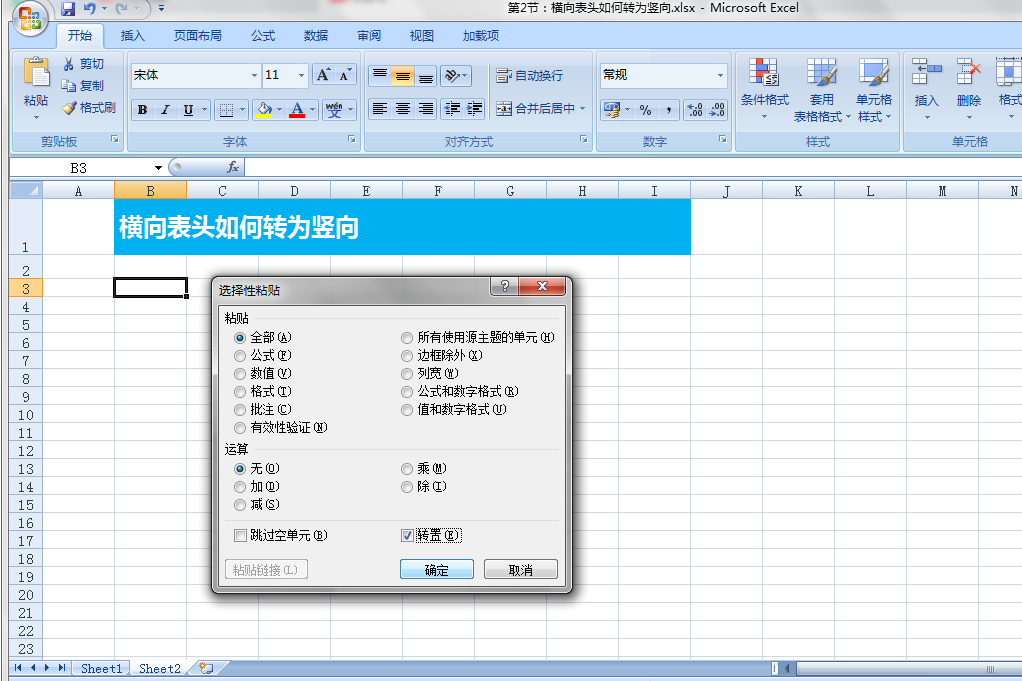The width and height of the screenshot is (1022, 681).
Task: Center cell text horizontally
Action: pyautogui.click(x=403, y=108)
